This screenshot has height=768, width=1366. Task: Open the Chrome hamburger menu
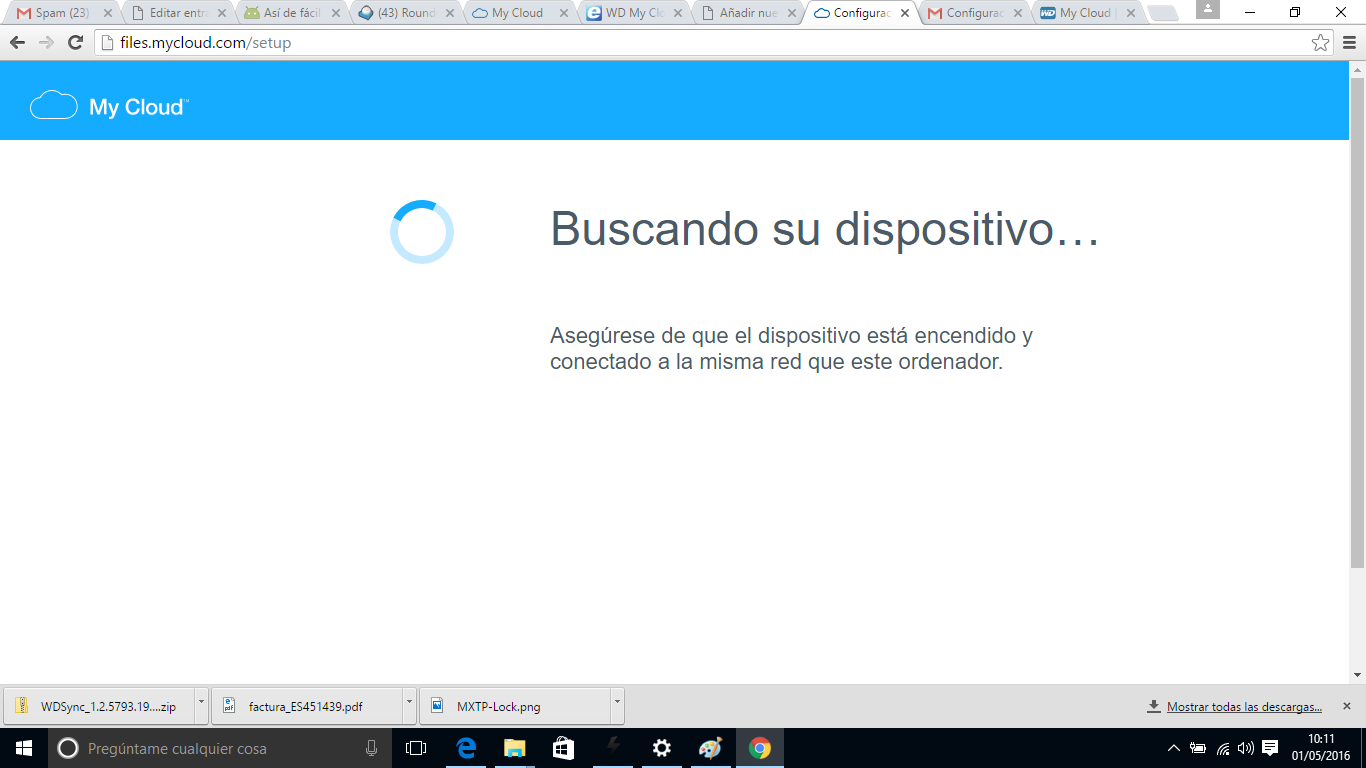(x=1349, y=43)
